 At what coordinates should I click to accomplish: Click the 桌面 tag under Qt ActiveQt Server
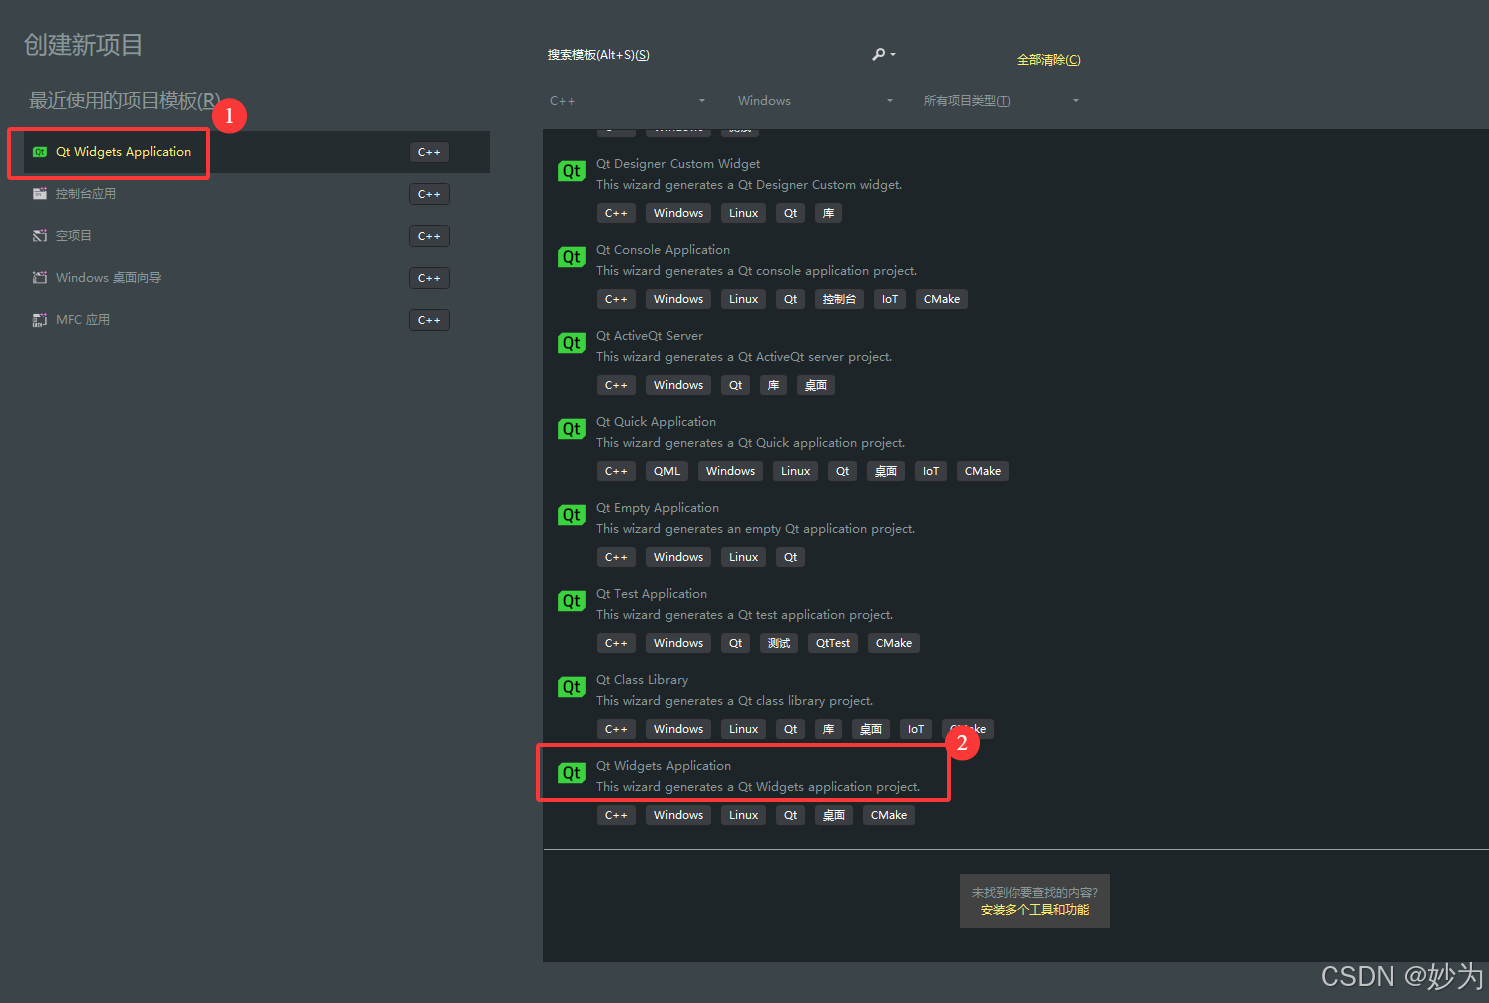pyautogui.click(x=816, y=385)
